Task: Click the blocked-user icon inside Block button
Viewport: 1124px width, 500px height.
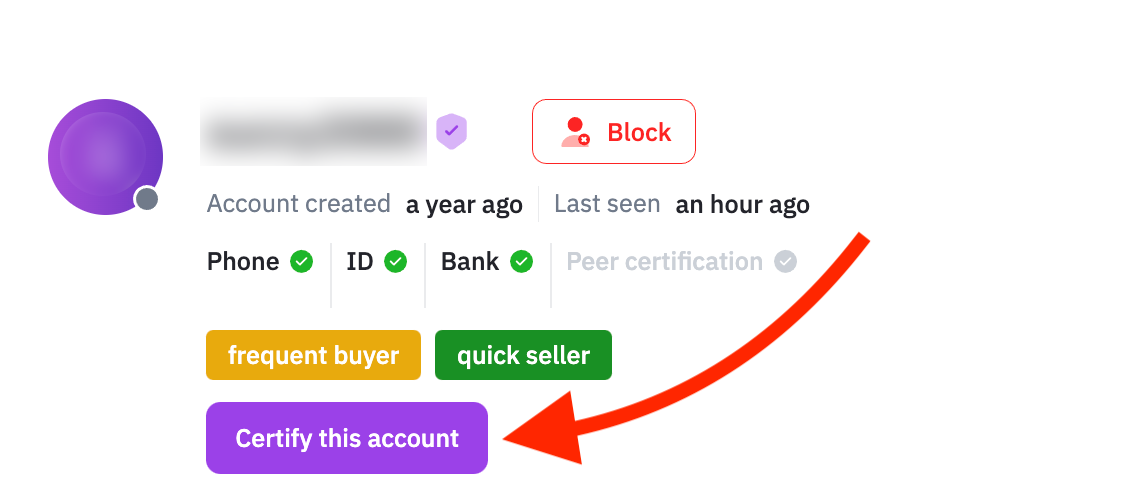Action: tap(575, 133)
